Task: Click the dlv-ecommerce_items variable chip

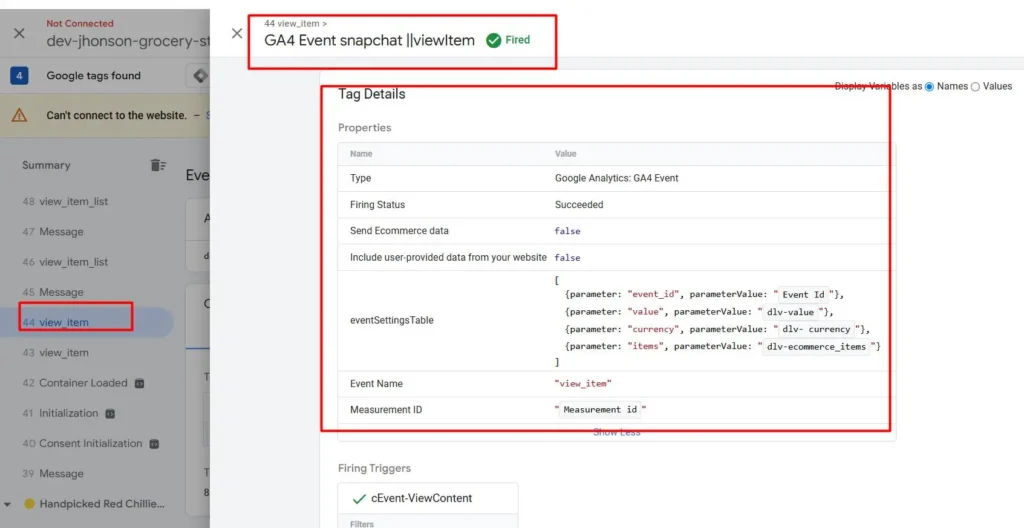Action: [816, 346]
